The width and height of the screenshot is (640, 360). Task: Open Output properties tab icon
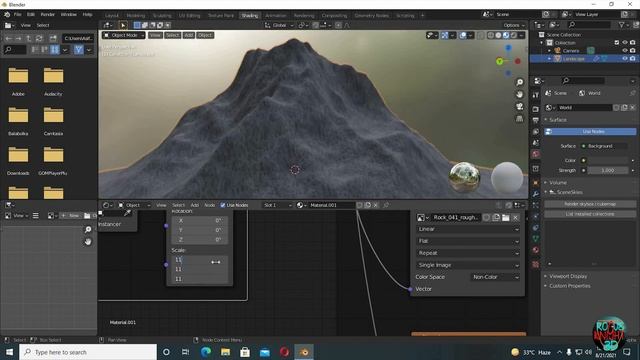tap(536, 120)
